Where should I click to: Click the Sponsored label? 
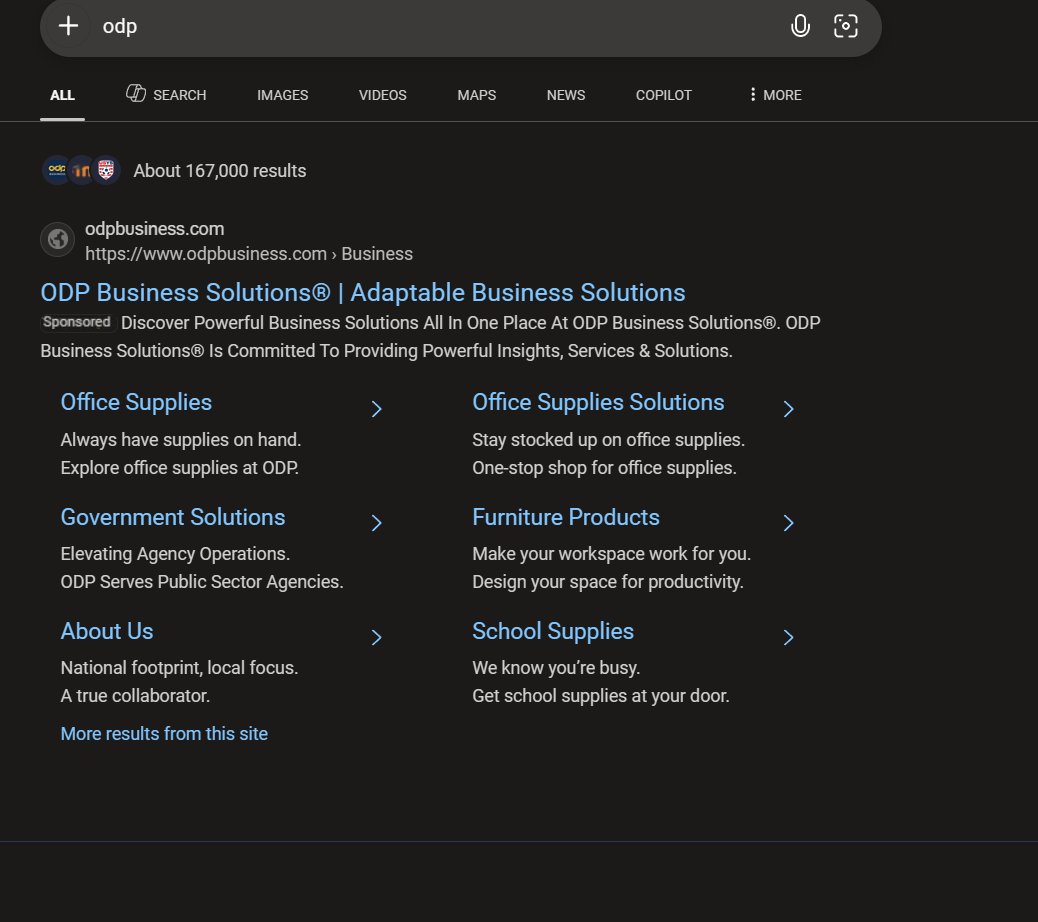tap(77, 322)
